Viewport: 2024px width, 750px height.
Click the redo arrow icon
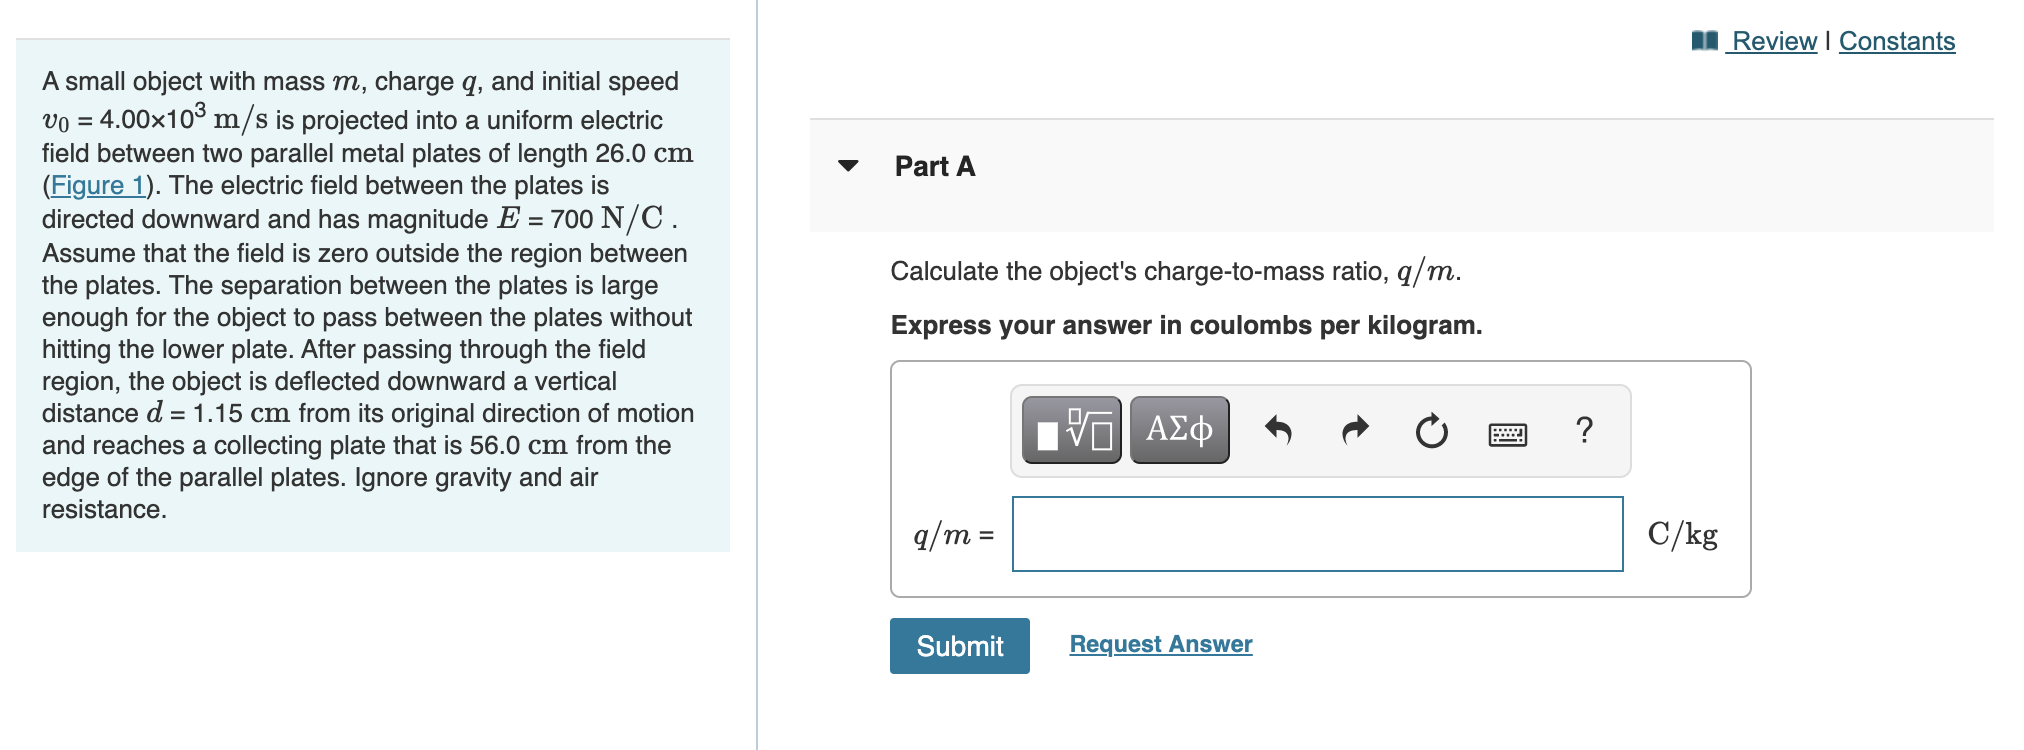coord(1356,430)
